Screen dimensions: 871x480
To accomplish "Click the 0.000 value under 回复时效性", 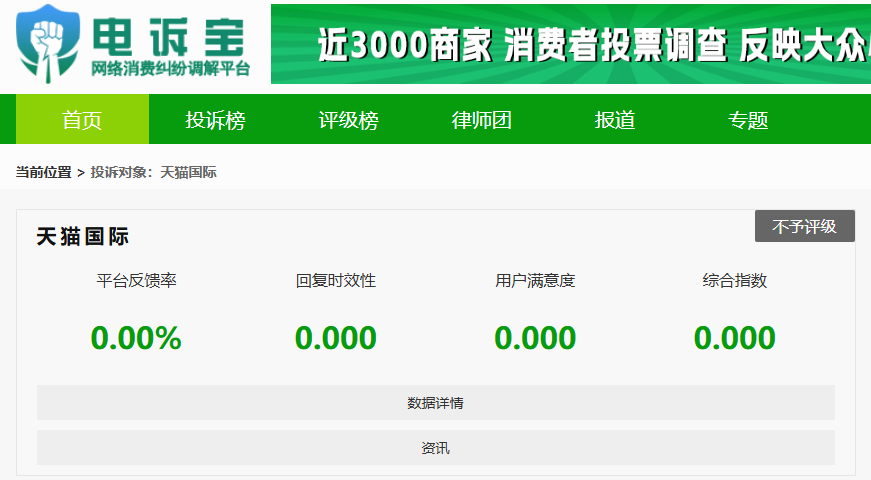I will point(336,338).
